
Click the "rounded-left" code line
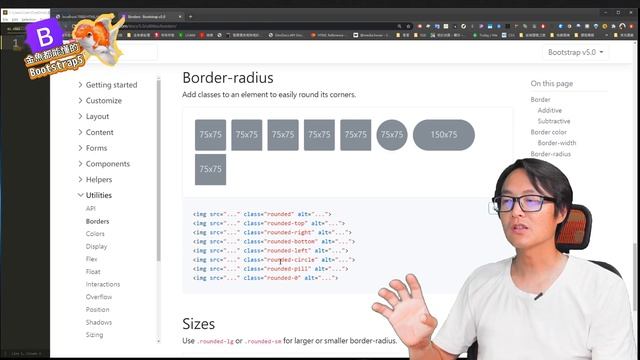(271, 251)
